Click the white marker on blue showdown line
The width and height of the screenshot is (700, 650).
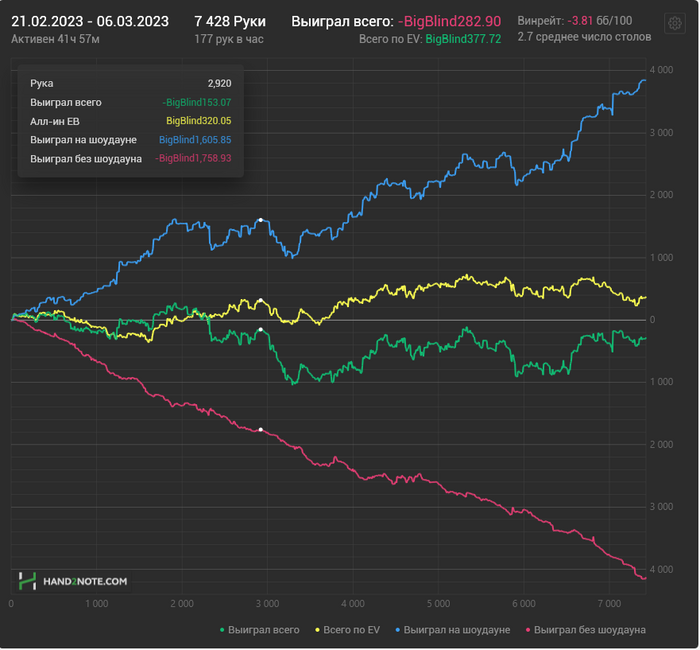(x=261, y=220)
